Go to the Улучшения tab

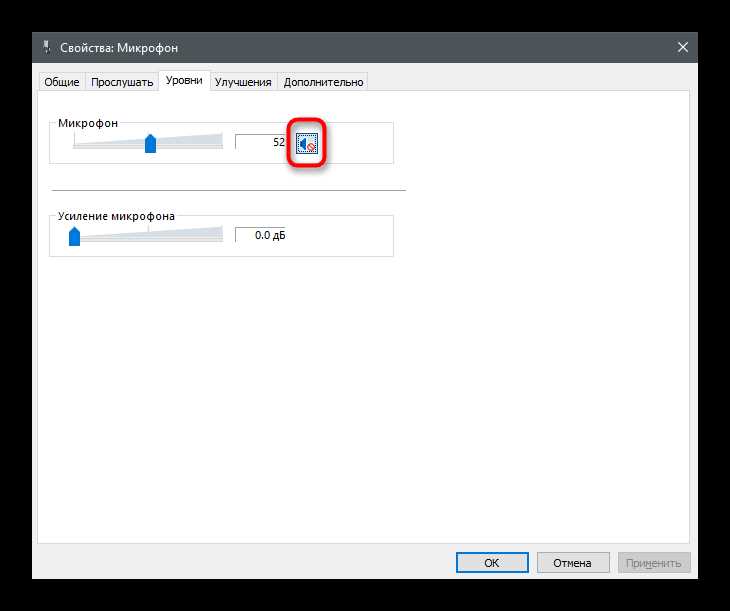(243, 82)
